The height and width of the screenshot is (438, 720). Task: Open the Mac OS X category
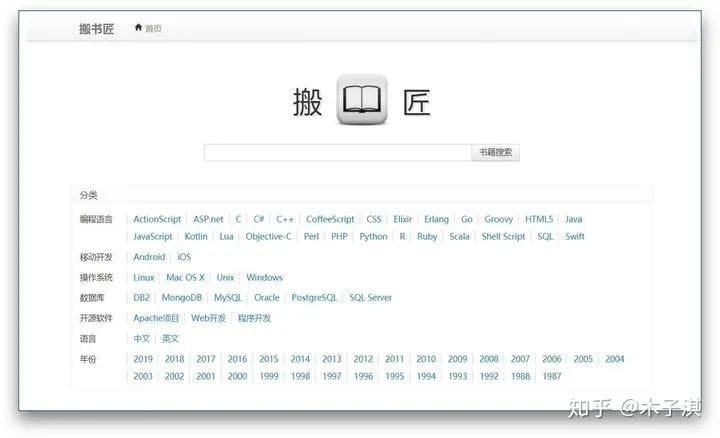point(186,277)
